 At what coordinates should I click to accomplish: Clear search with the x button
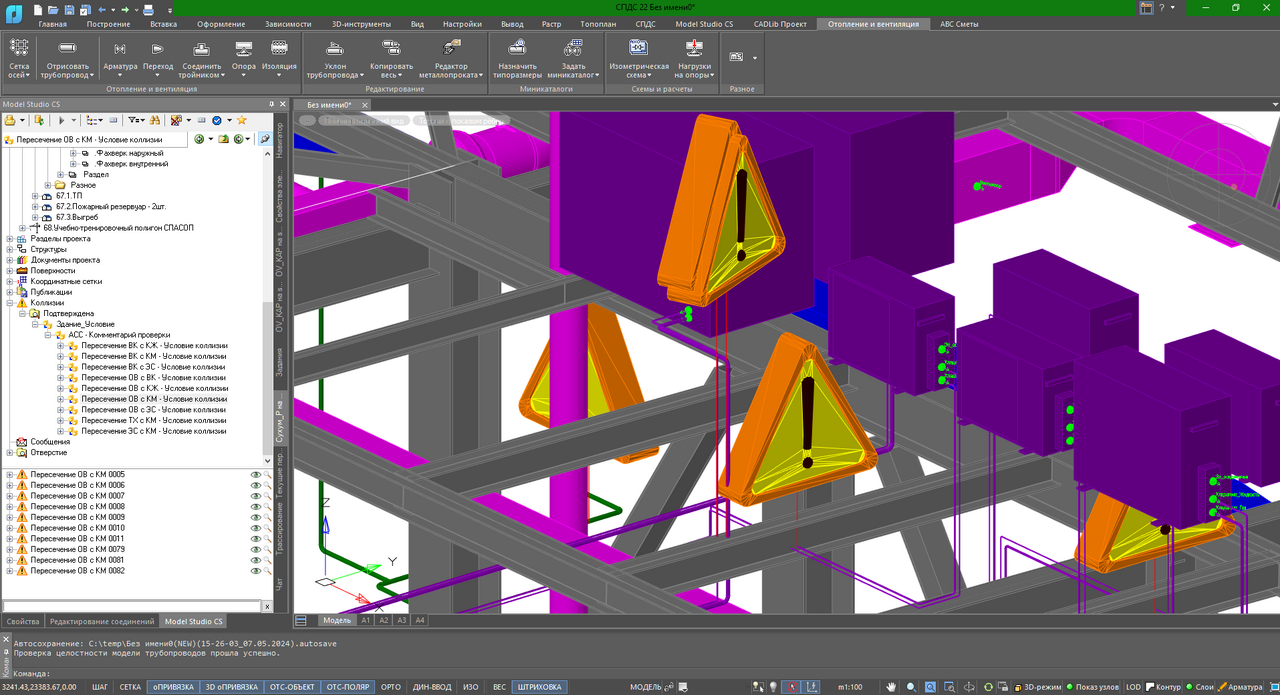pos(267,606)
